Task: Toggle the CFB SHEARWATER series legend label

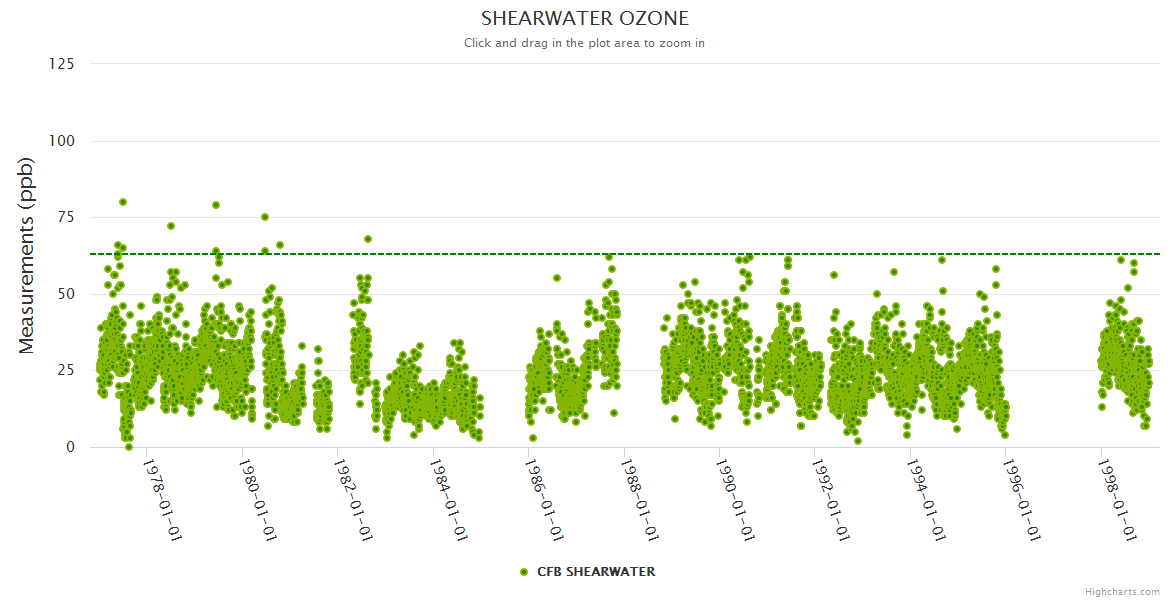Action: (x=596, y=572)
